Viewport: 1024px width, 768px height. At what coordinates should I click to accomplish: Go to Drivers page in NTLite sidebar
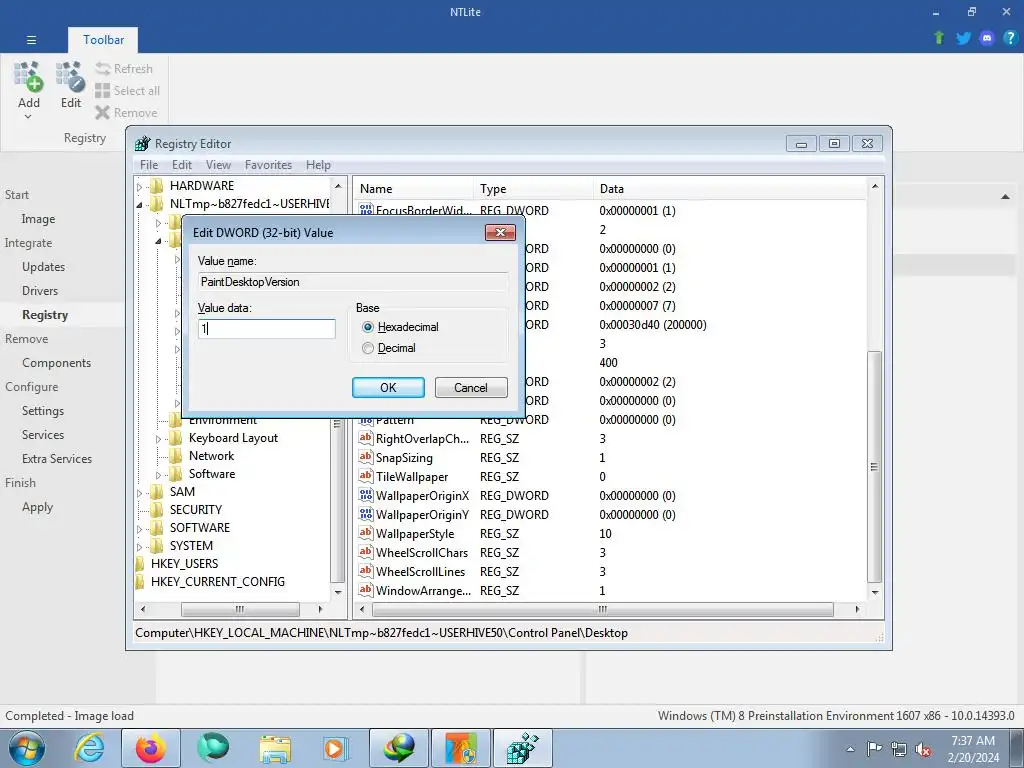pos(40,291)
